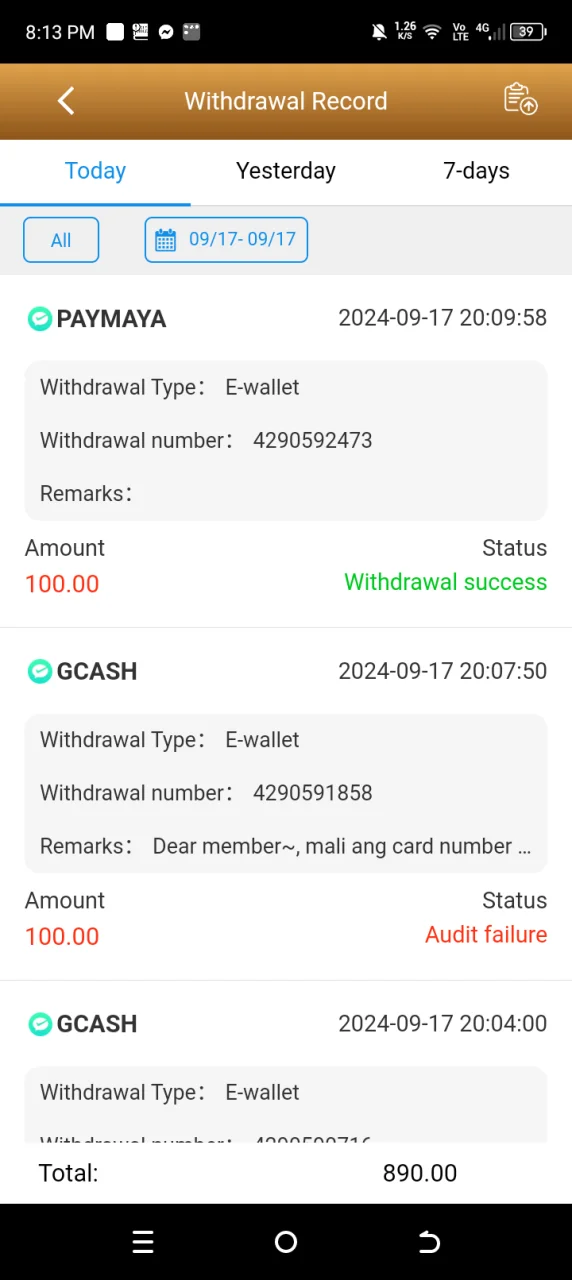Tap the Android home circle button
The image size is (572, 1280).
click(286, 1242)
